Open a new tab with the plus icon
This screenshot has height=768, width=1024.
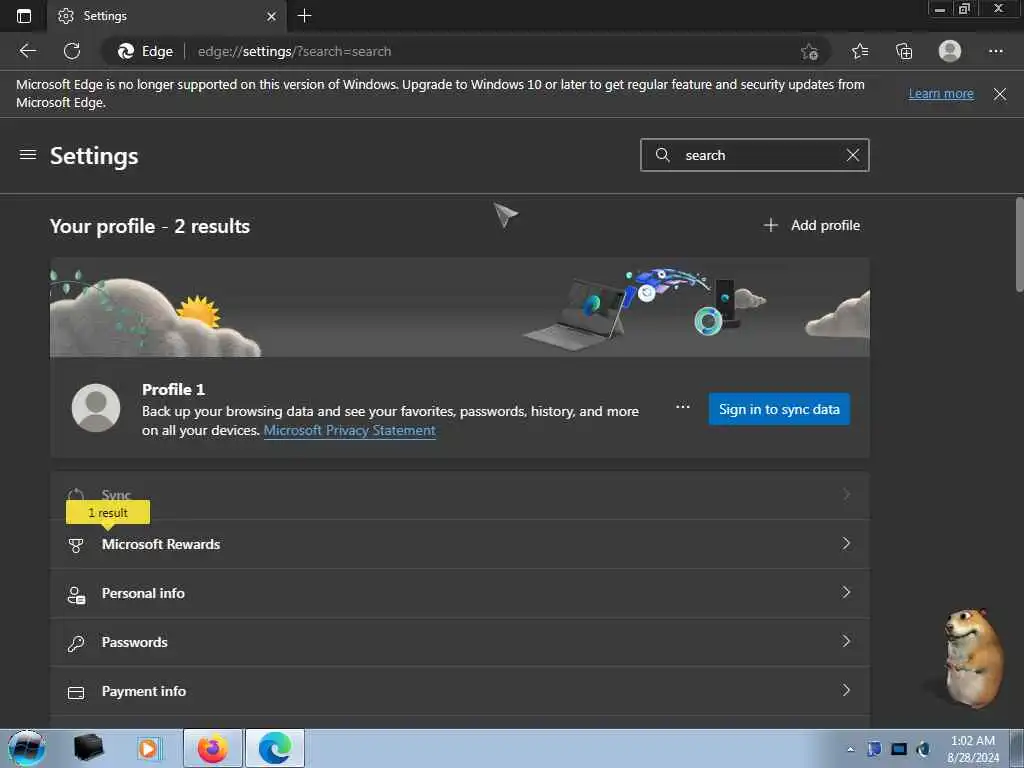(304, 16)
